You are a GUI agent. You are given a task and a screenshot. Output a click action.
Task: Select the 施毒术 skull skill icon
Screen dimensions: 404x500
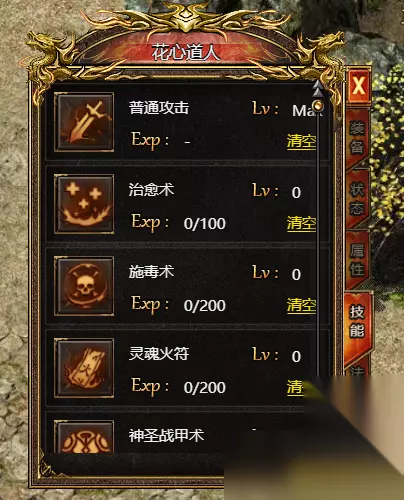coord(84,286)
